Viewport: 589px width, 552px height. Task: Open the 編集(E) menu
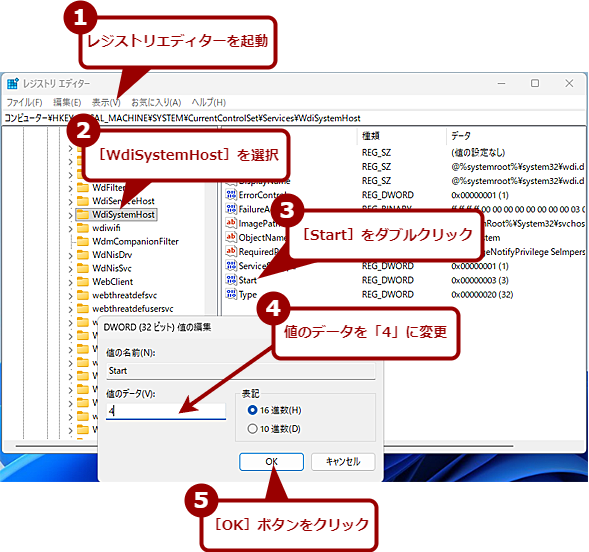[67, 102]
